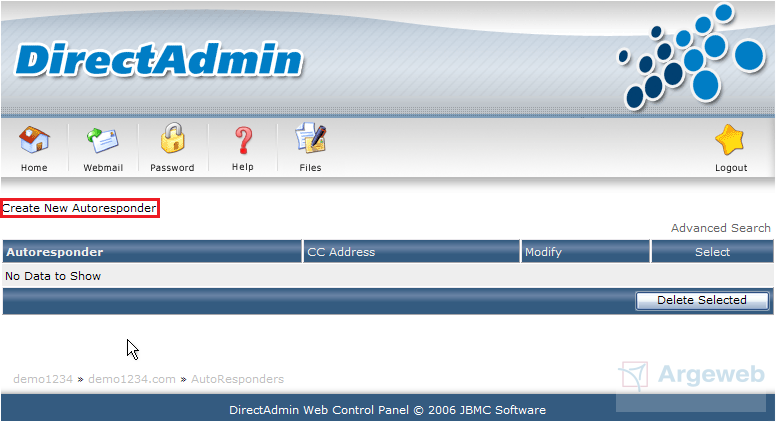Open Webmail via the envelope icon
Screen dimensions: 776x422
(x=103, y=140)
